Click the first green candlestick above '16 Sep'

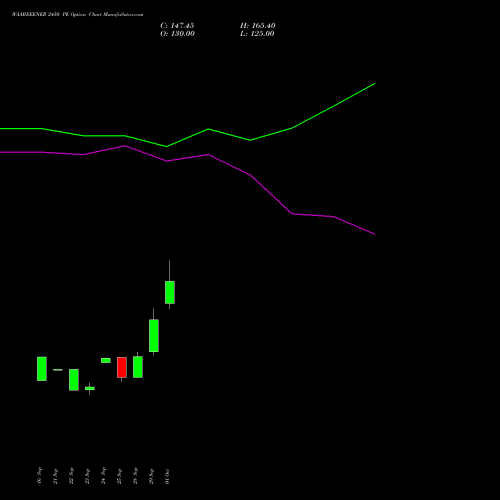pos(42,369)
